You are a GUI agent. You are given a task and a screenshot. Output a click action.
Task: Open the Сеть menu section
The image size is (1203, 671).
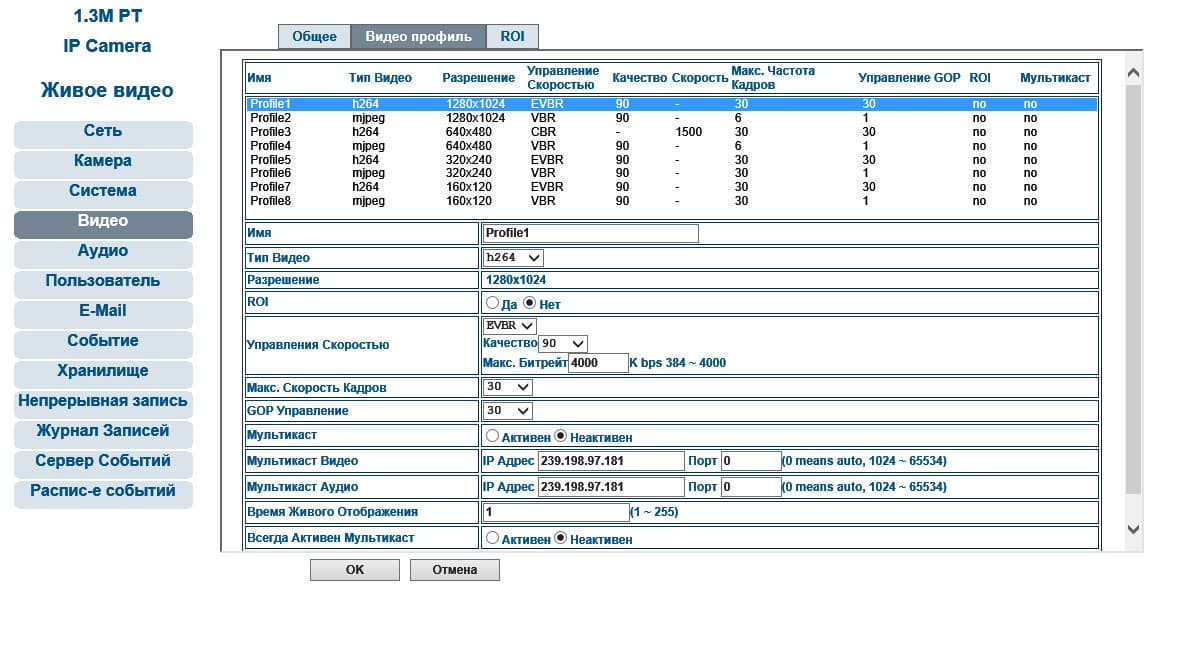click(x=103, y=131)
